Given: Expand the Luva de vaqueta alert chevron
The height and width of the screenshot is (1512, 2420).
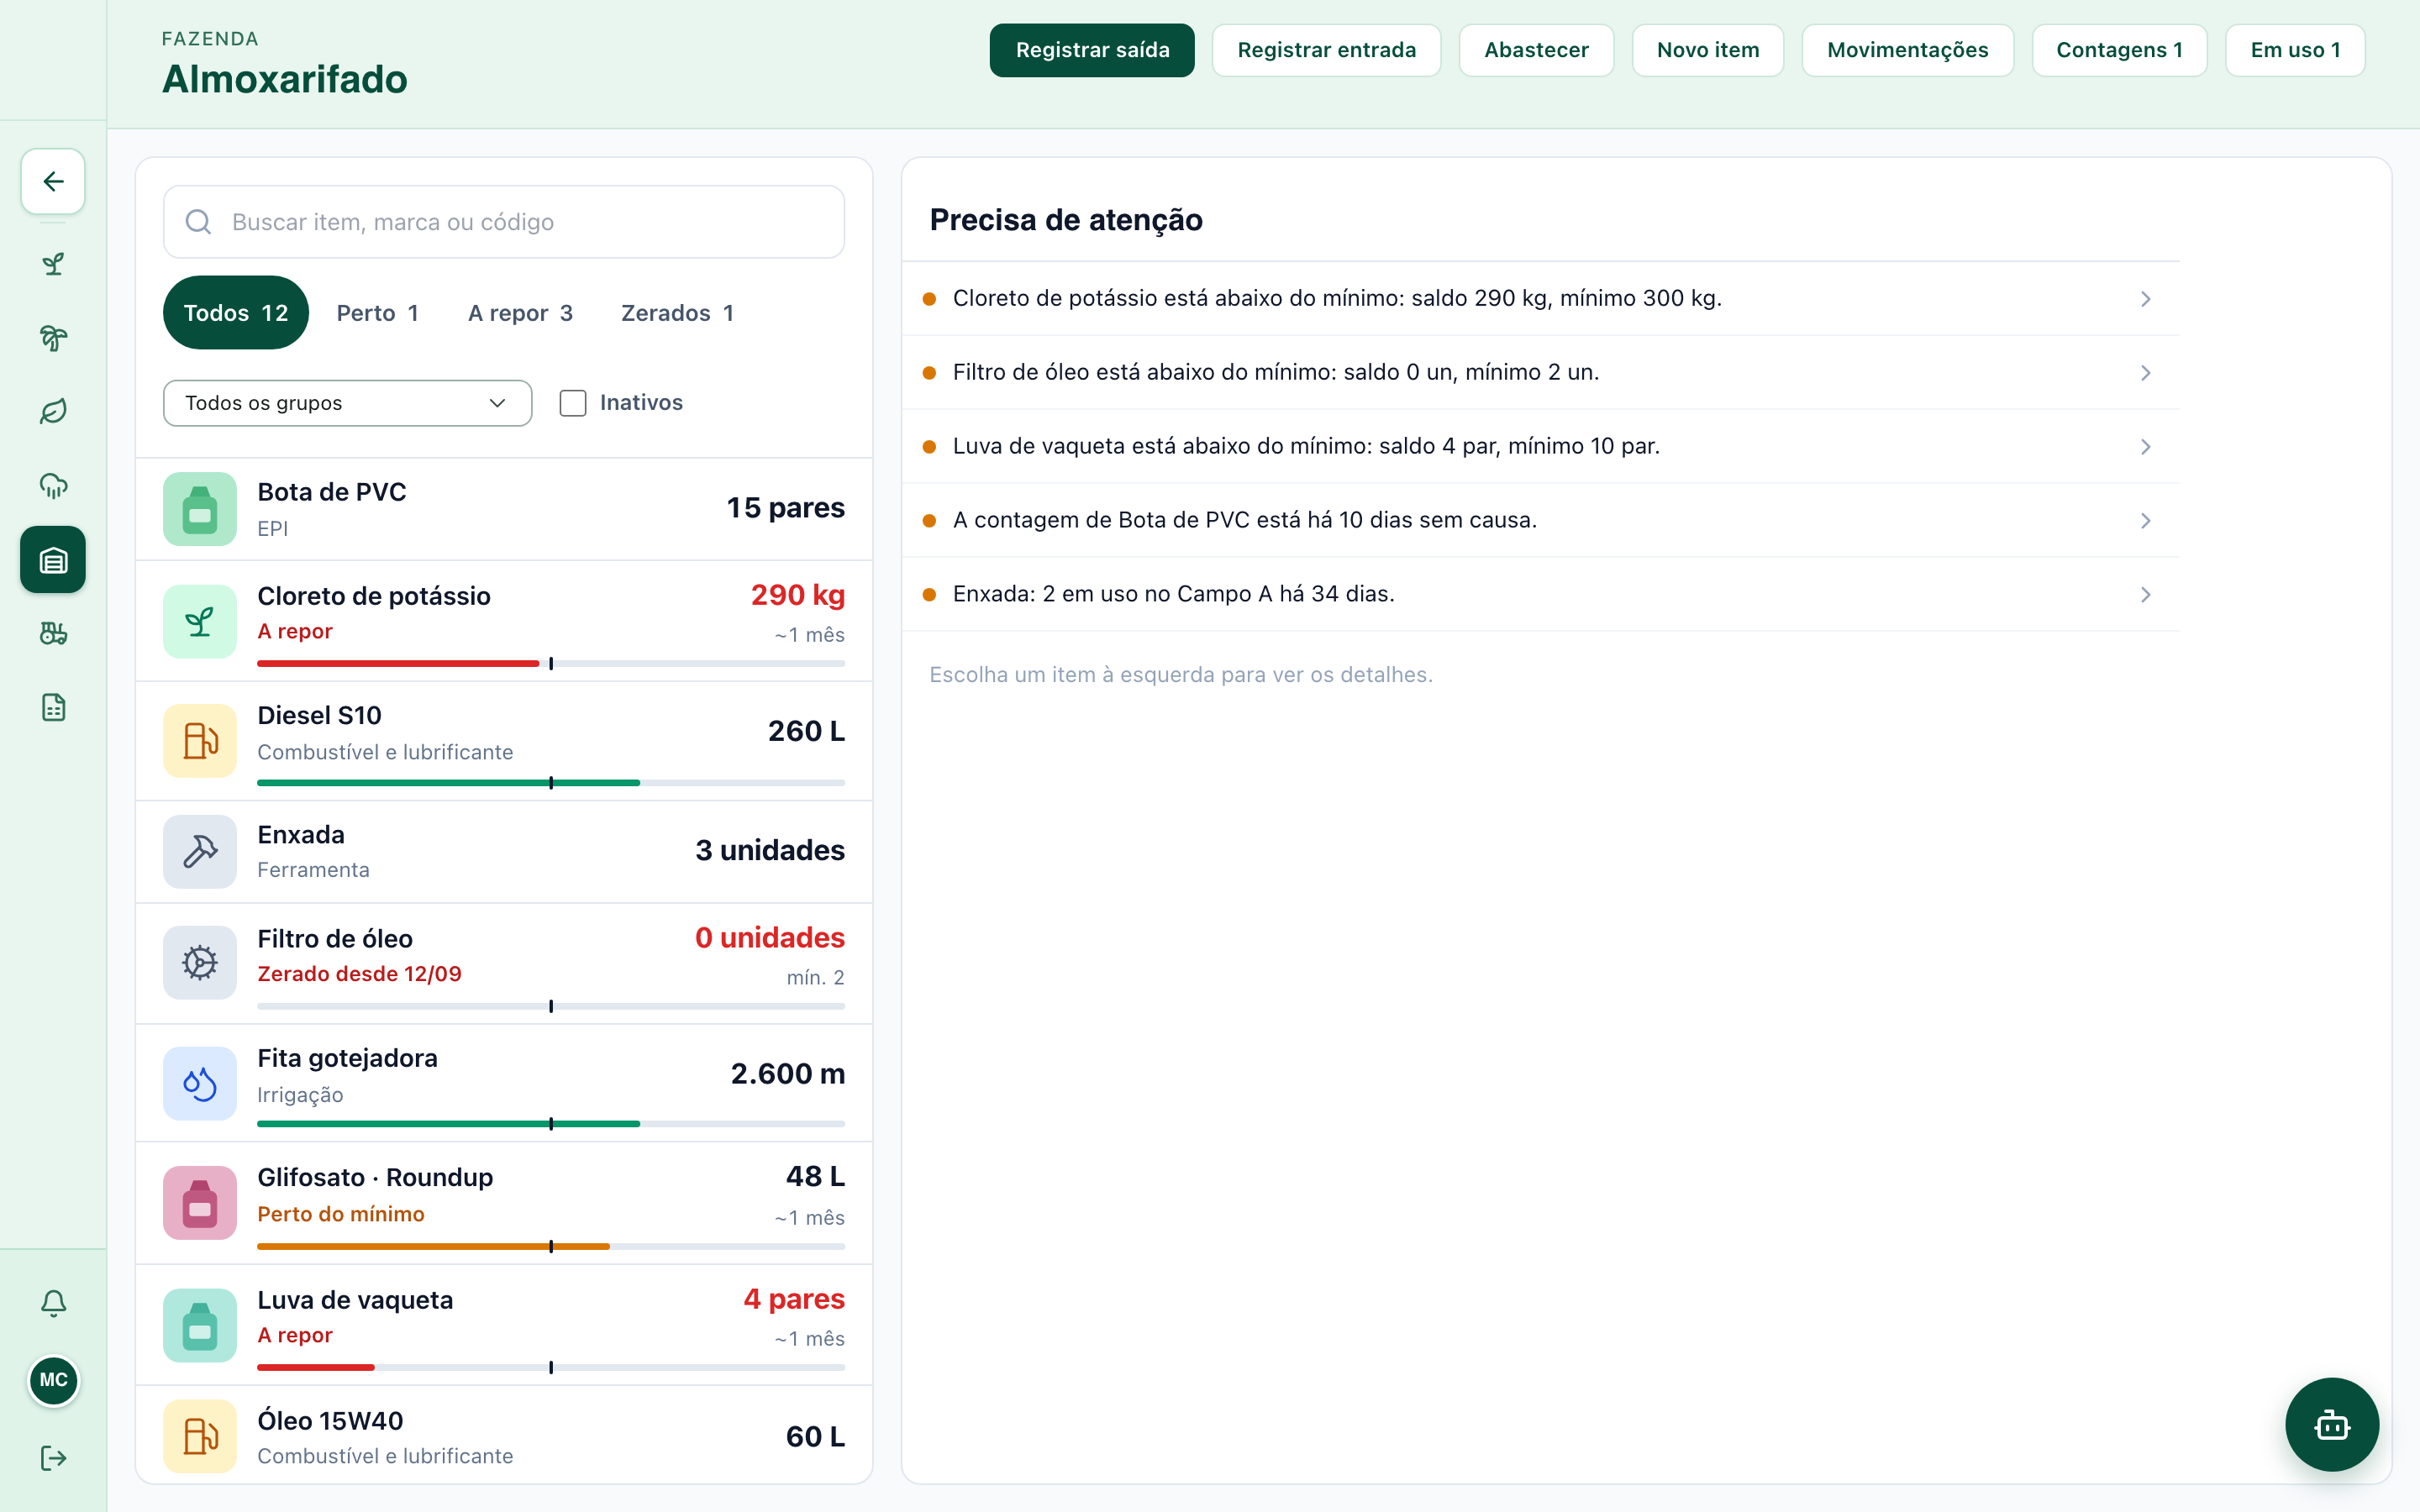Looking at the screenshot, I should tap(2145, 447).
